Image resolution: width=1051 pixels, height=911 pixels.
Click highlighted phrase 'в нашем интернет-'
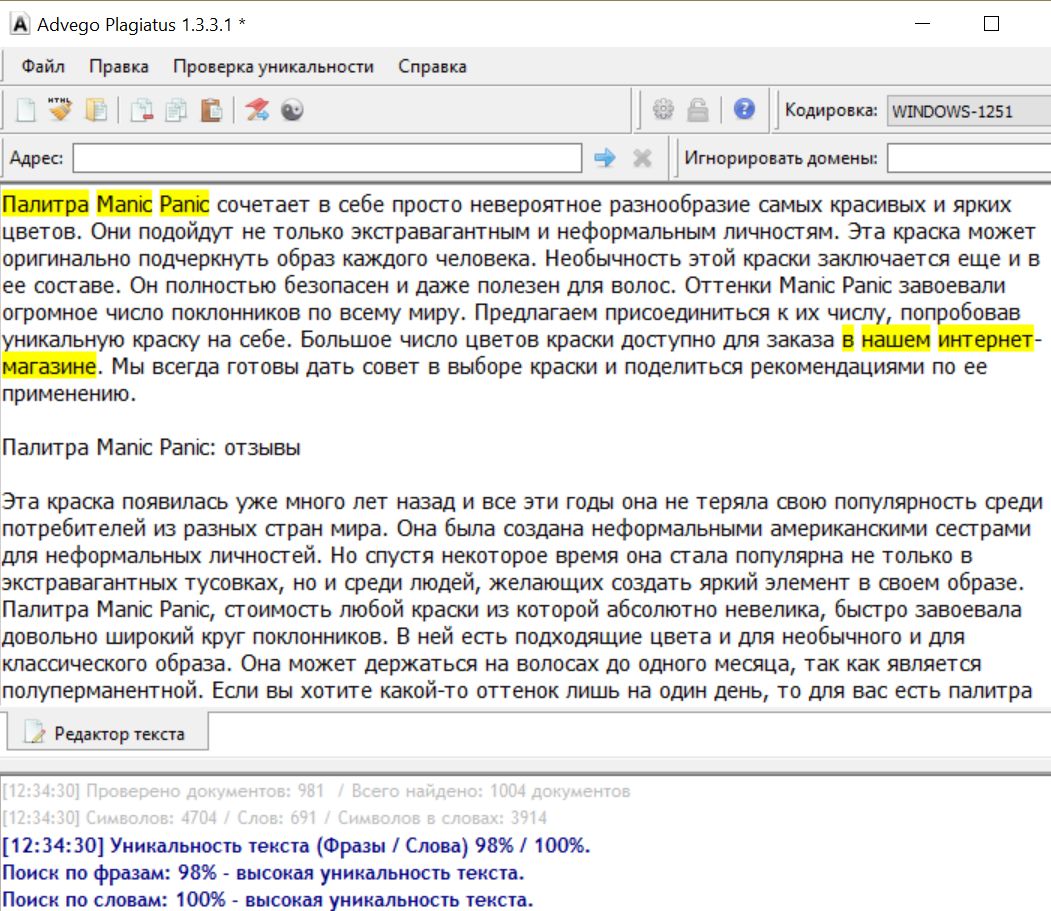pyautogui.click(x=942, y=340)
